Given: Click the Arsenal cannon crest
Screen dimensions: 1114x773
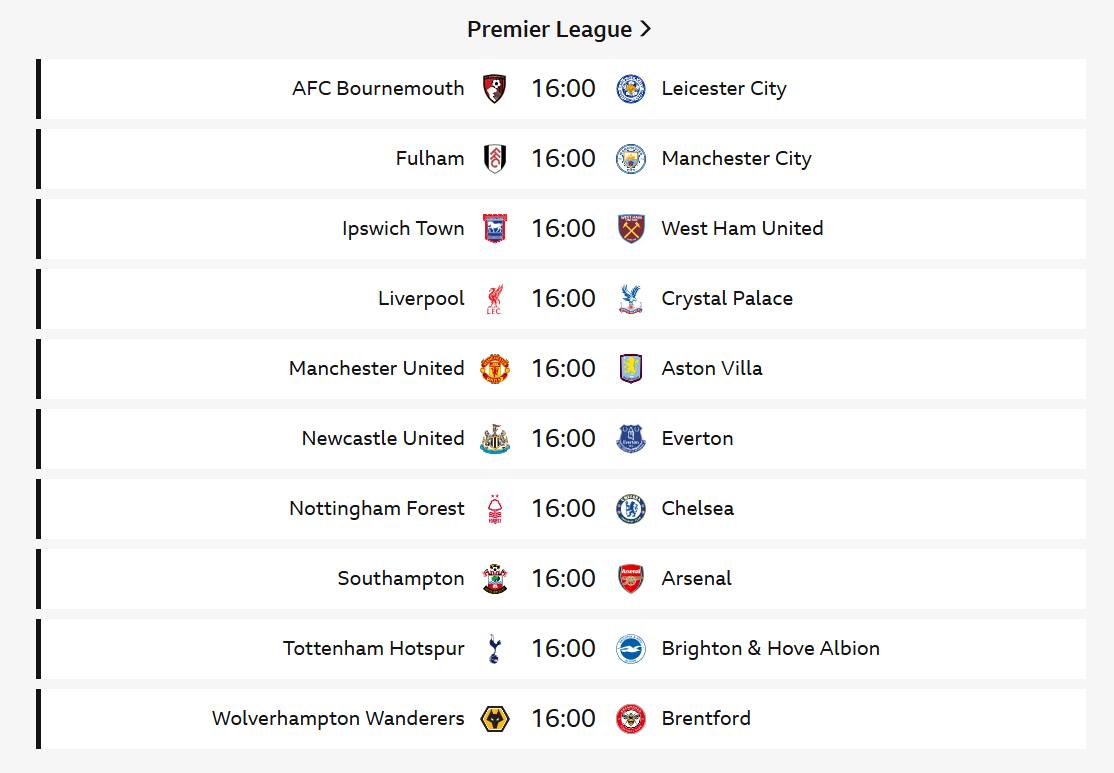Looking at the screenshot, I should coord(631,578).
